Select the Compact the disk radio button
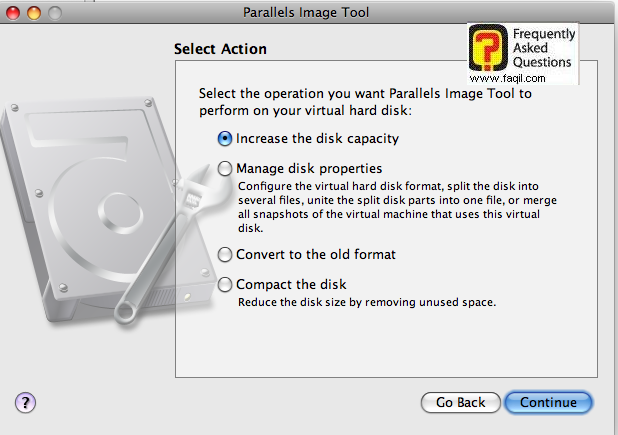The width and height of the screenshot is (618, 435). coord(225,284)
